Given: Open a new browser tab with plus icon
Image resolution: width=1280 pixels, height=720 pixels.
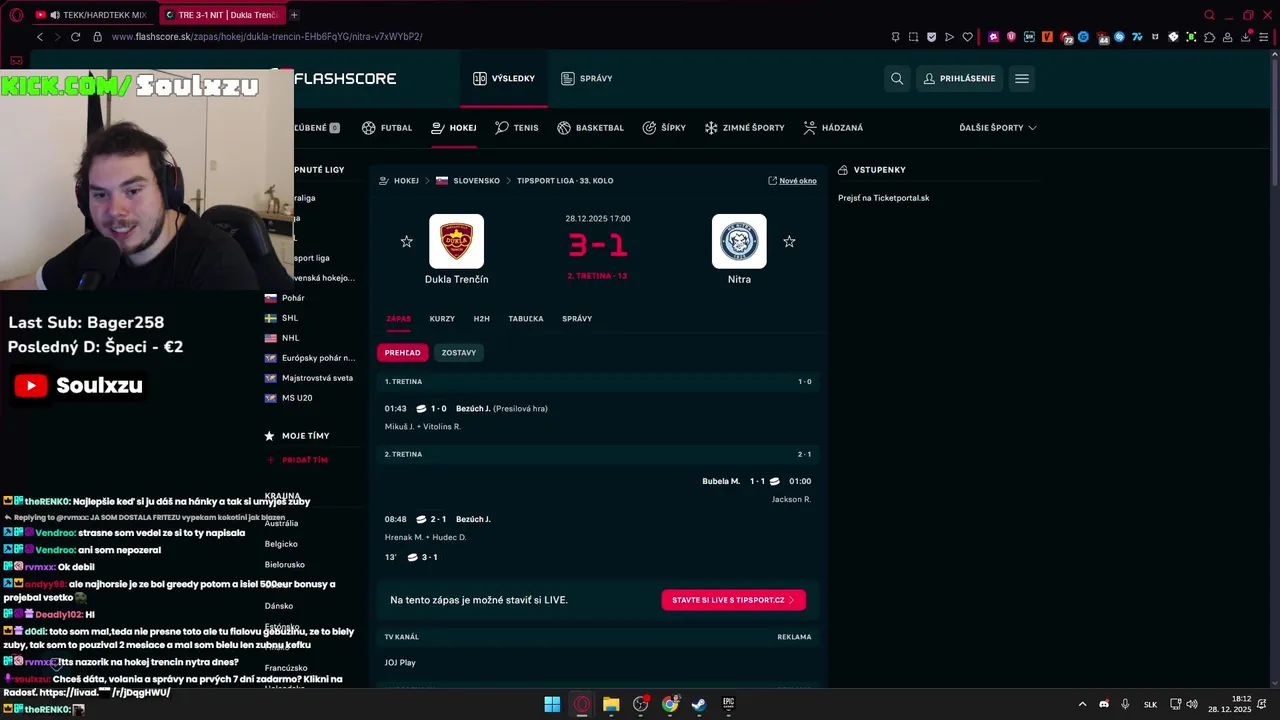Looking at the screenshot, I should pos(294,15).
